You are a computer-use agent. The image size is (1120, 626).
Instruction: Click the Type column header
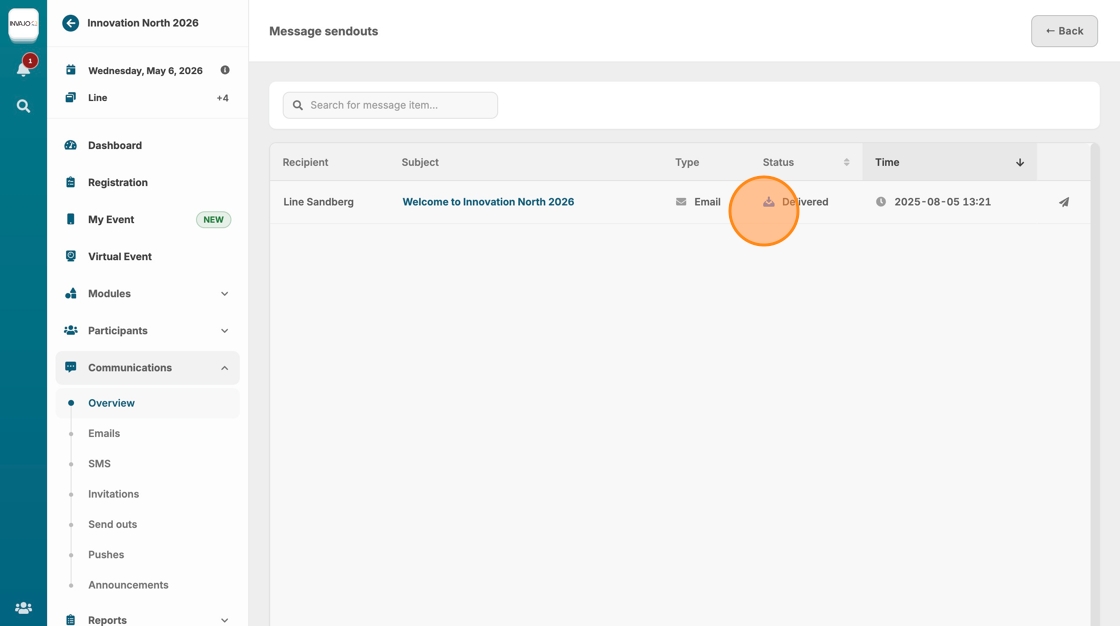[x=687, y=162]
